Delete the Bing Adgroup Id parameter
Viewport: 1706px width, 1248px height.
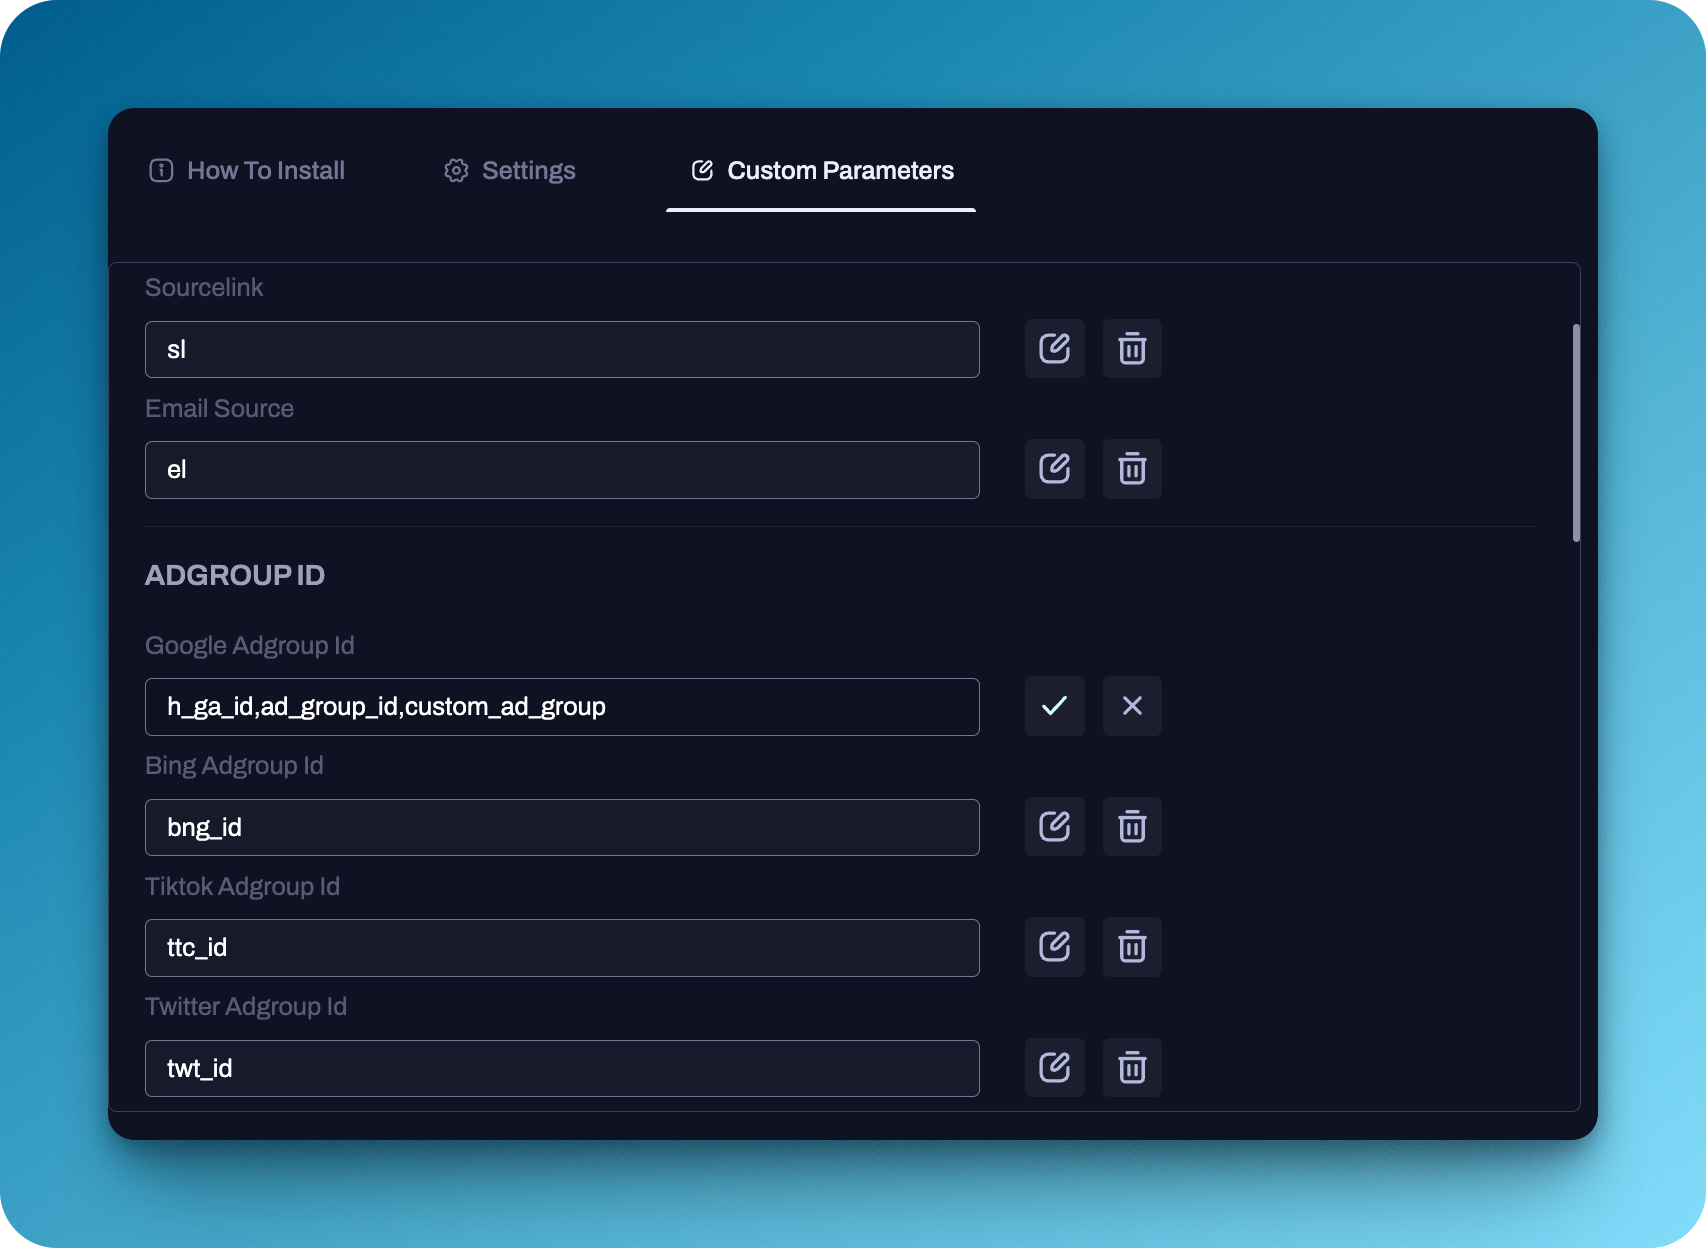click(x=1132, y=827)
